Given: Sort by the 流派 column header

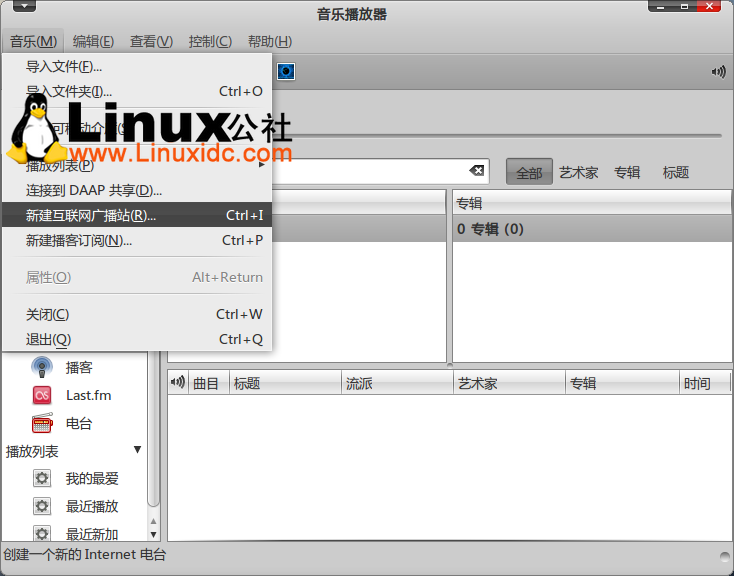Looking at the screenshot, I should pyautogui.click(x=397, y=383).
